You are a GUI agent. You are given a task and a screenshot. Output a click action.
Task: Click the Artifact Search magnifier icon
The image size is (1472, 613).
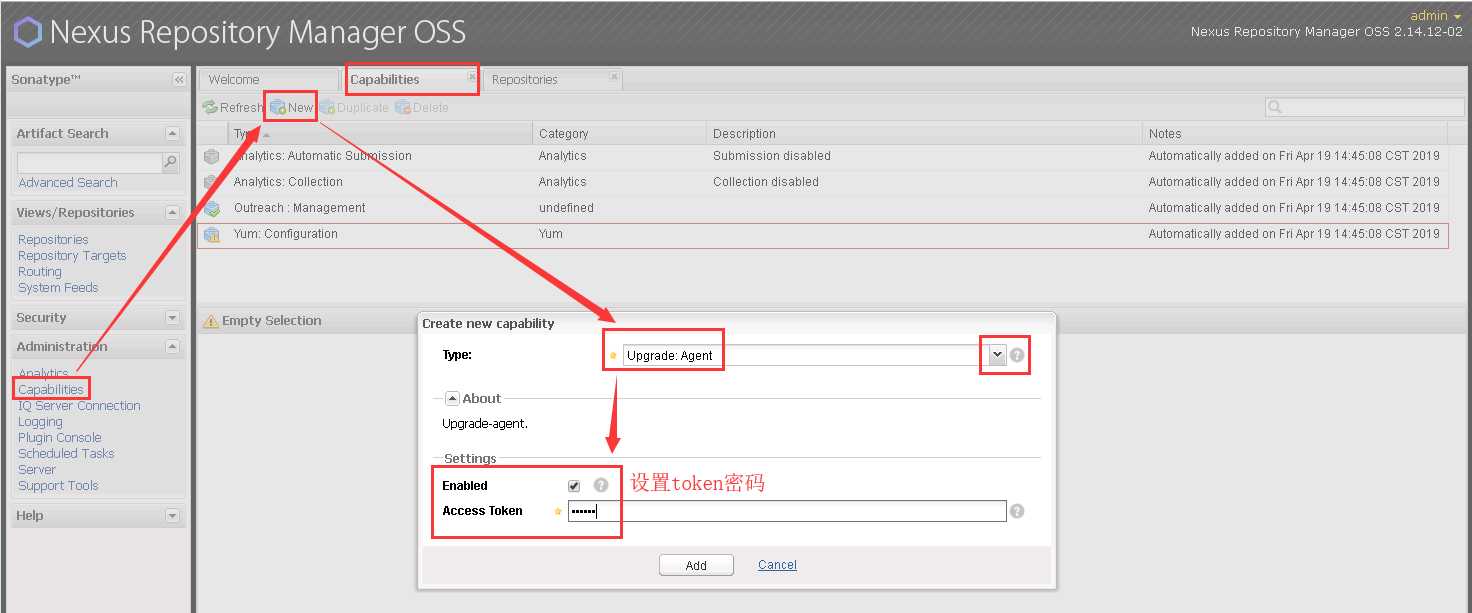[x=170, y=162]
